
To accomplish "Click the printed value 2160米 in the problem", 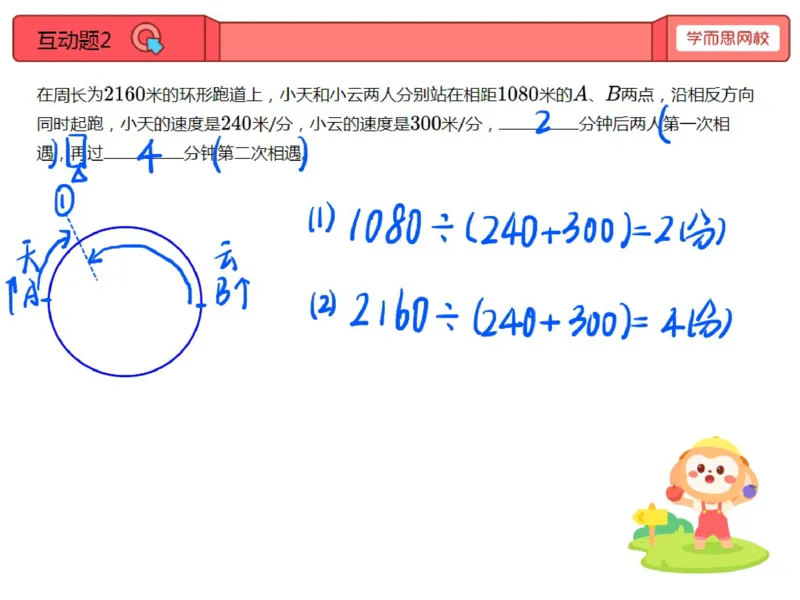I will click(133, 94).
